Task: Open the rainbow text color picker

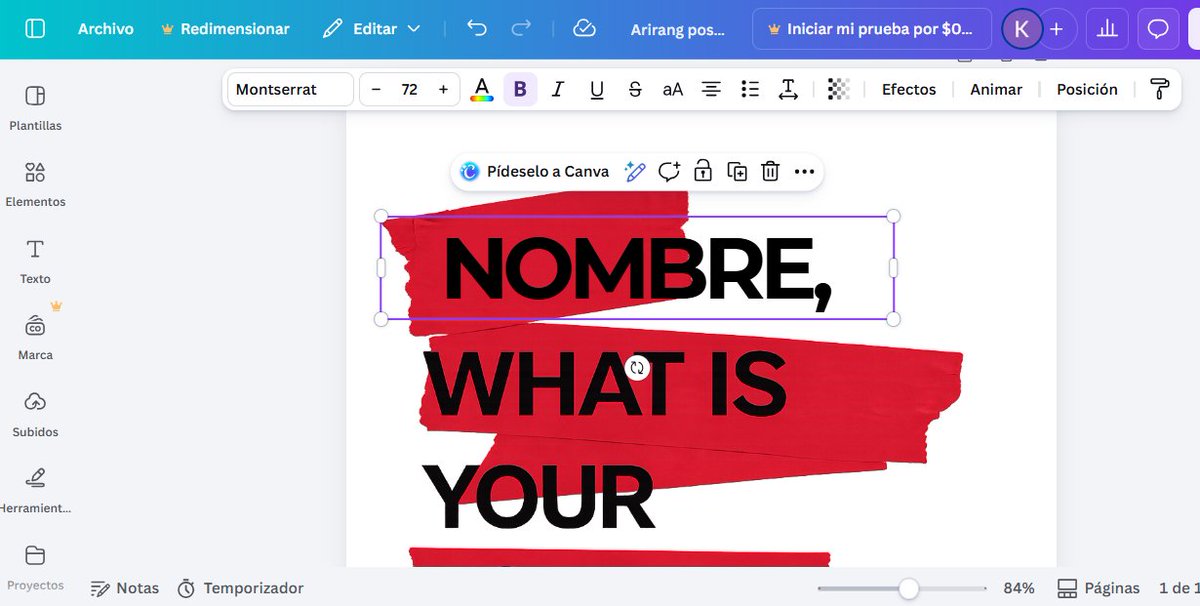Action: (x=481, y=89)
